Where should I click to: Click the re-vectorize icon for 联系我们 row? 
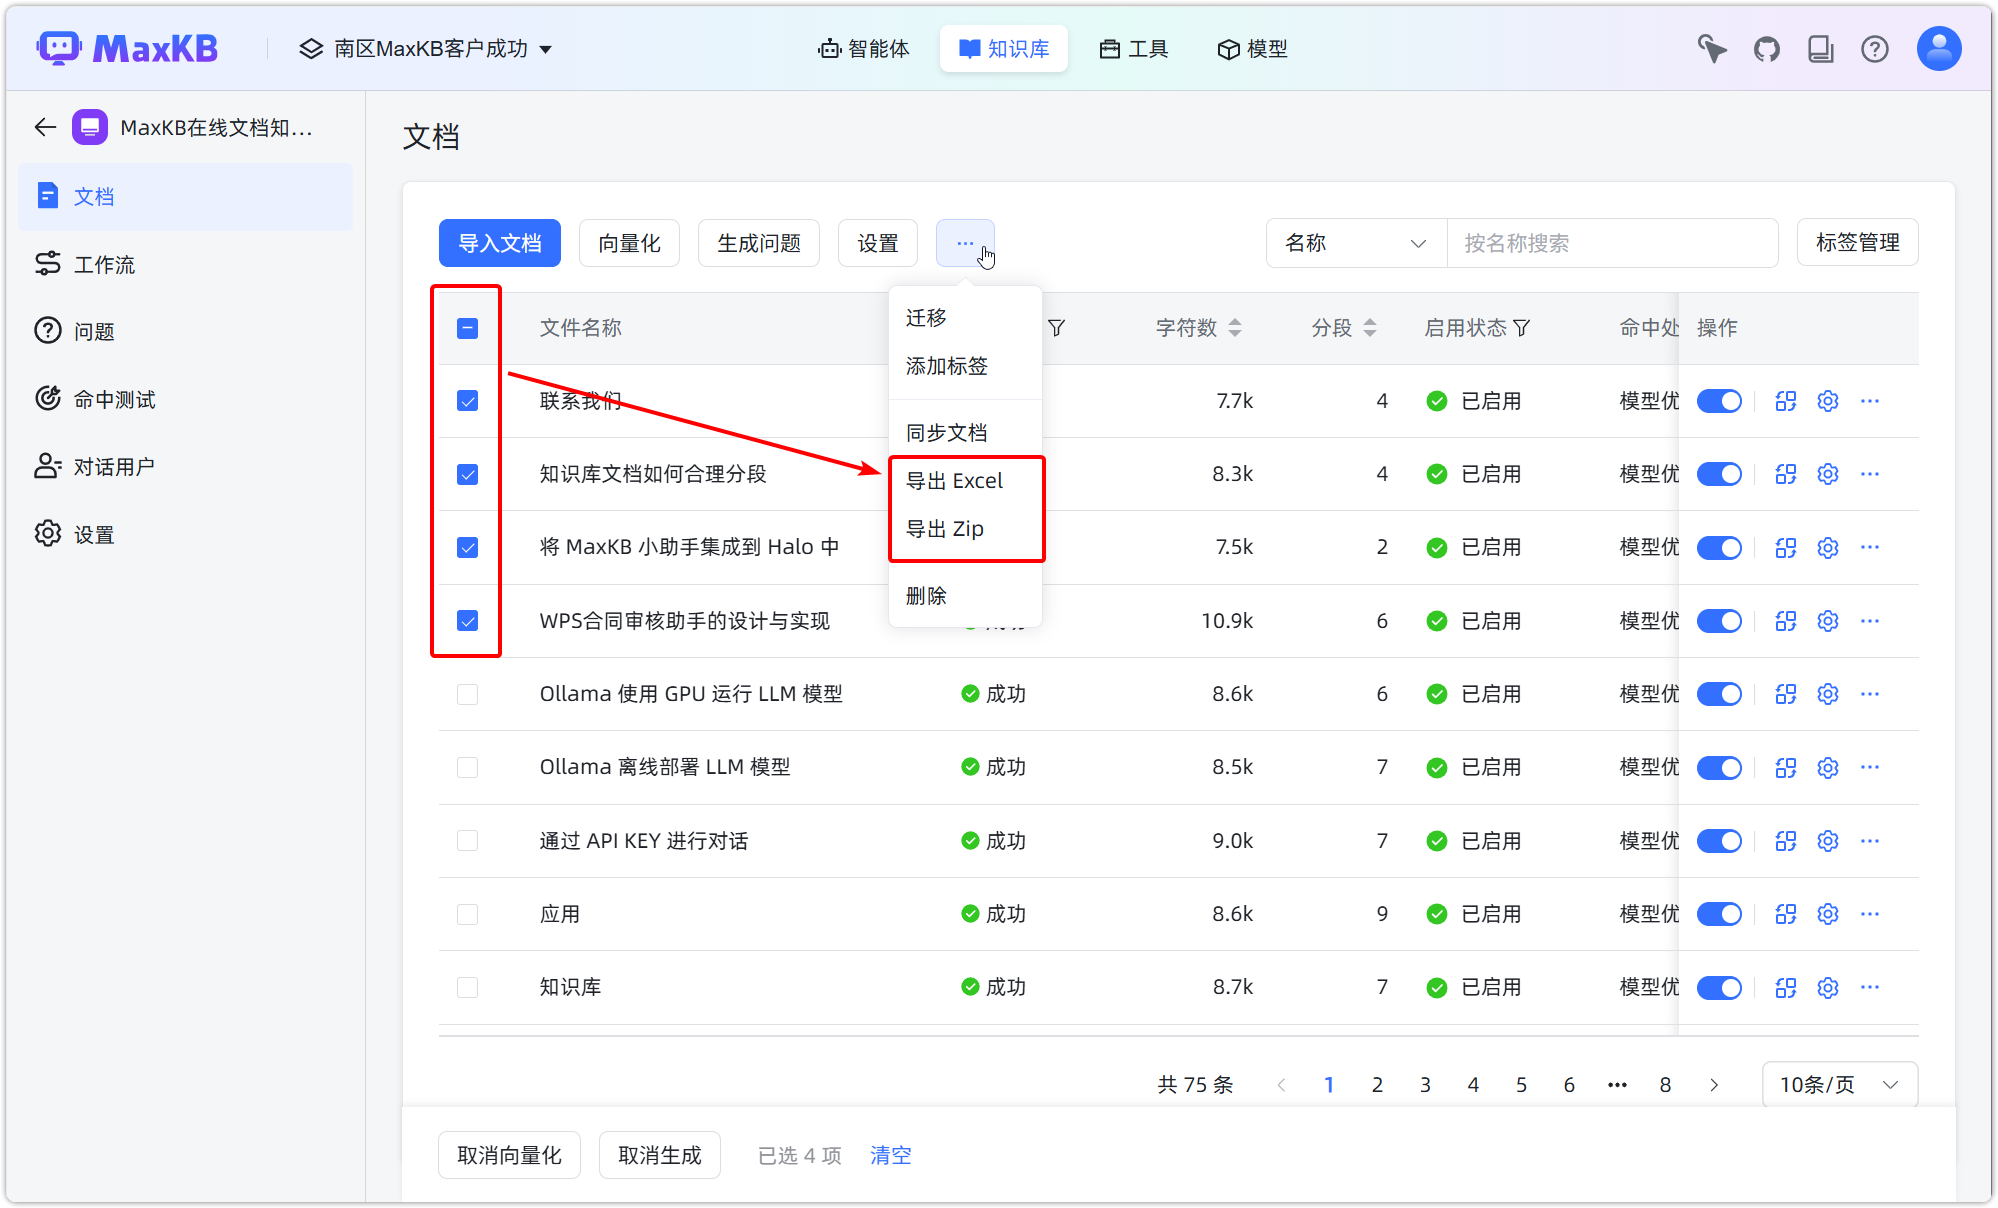1786,400
